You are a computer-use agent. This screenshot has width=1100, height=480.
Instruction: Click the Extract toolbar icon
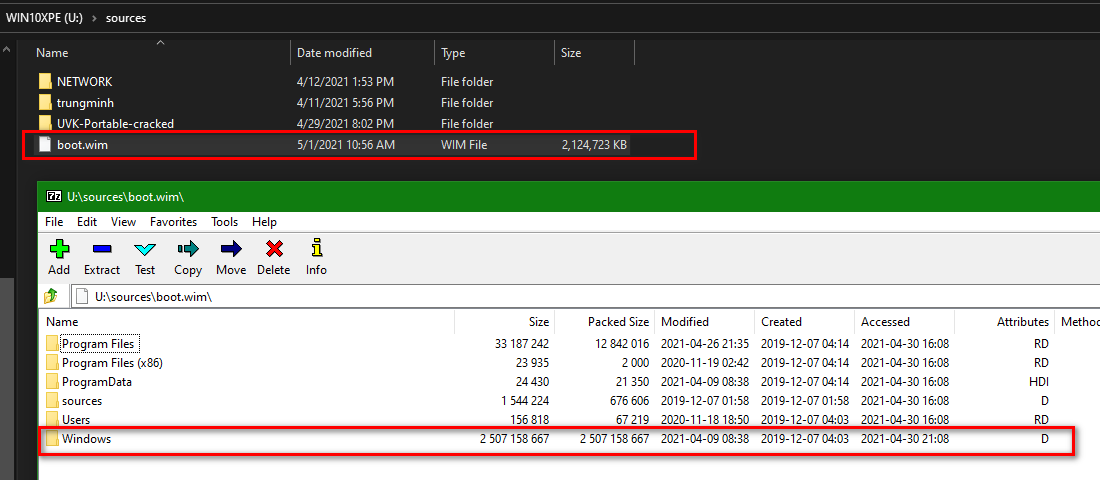point(102,249)
